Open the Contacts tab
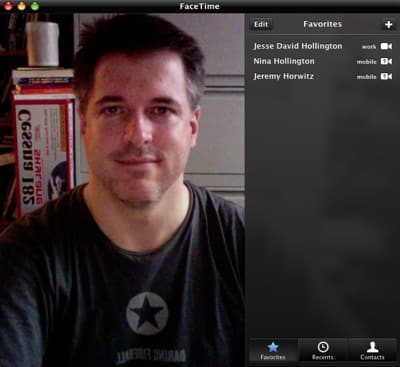Image resolution: width=400 pixels, height=367 pixels. (372, 350)
